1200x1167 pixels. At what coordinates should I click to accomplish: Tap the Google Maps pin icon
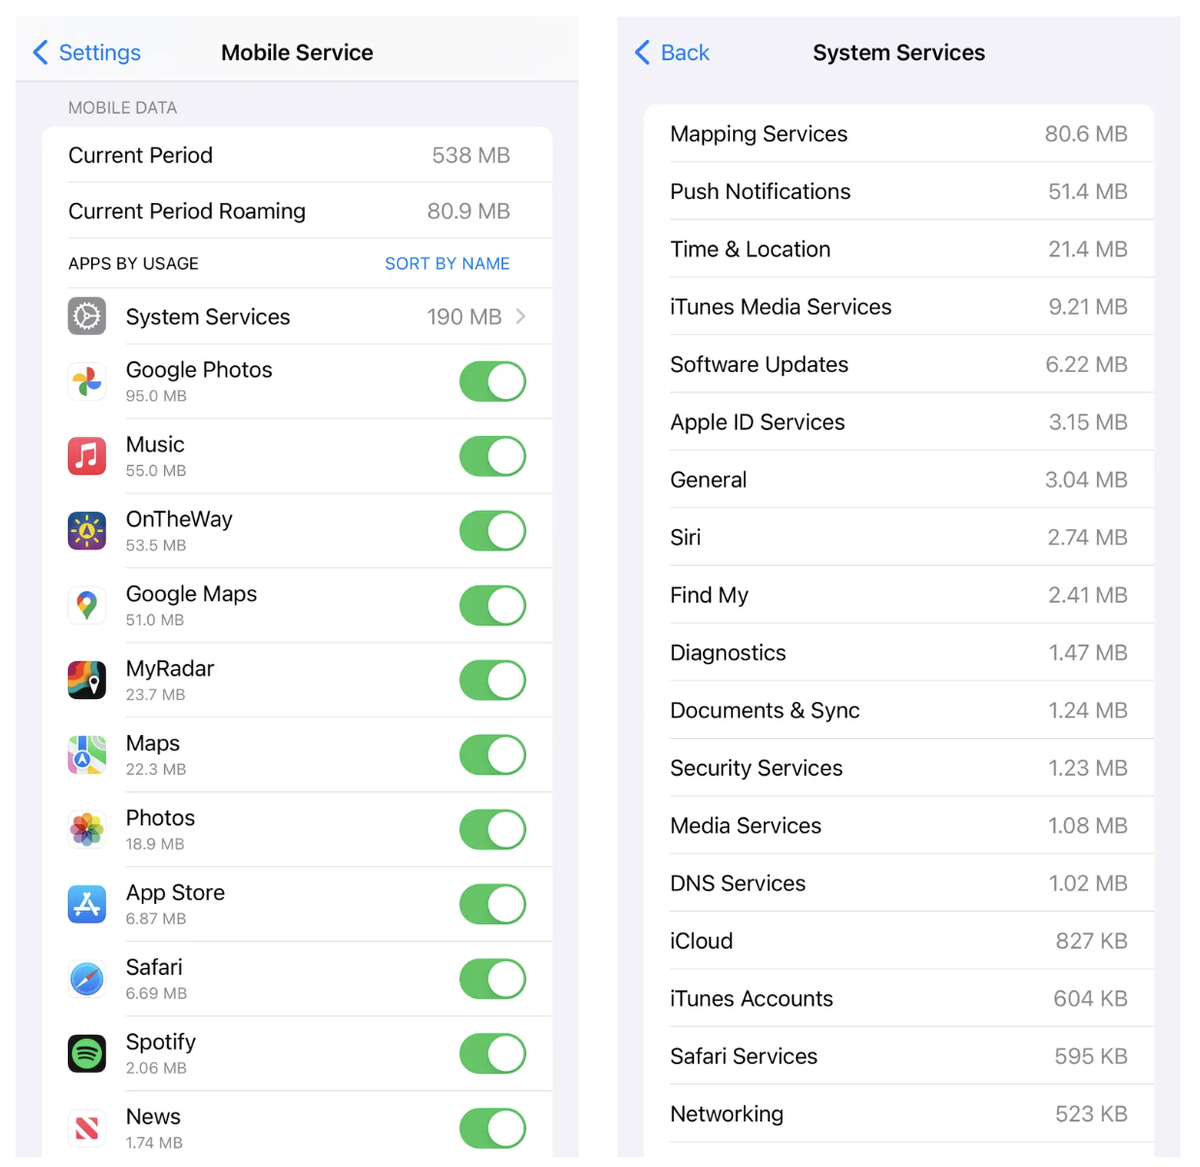tap(87, 605)
